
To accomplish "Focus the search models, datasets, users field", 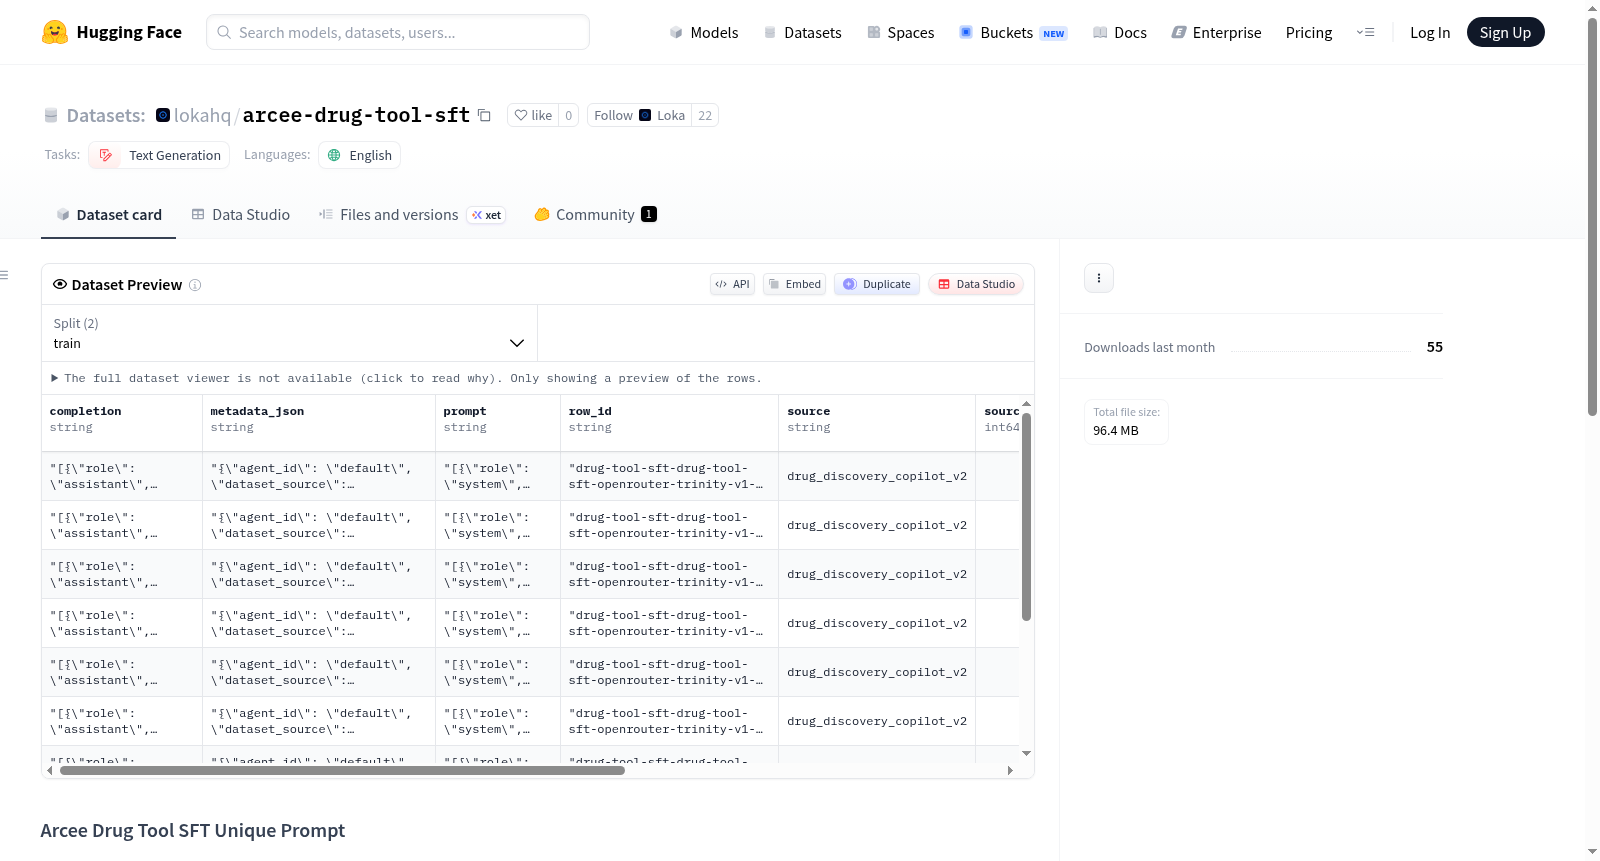I will click(x=398, y=32).
